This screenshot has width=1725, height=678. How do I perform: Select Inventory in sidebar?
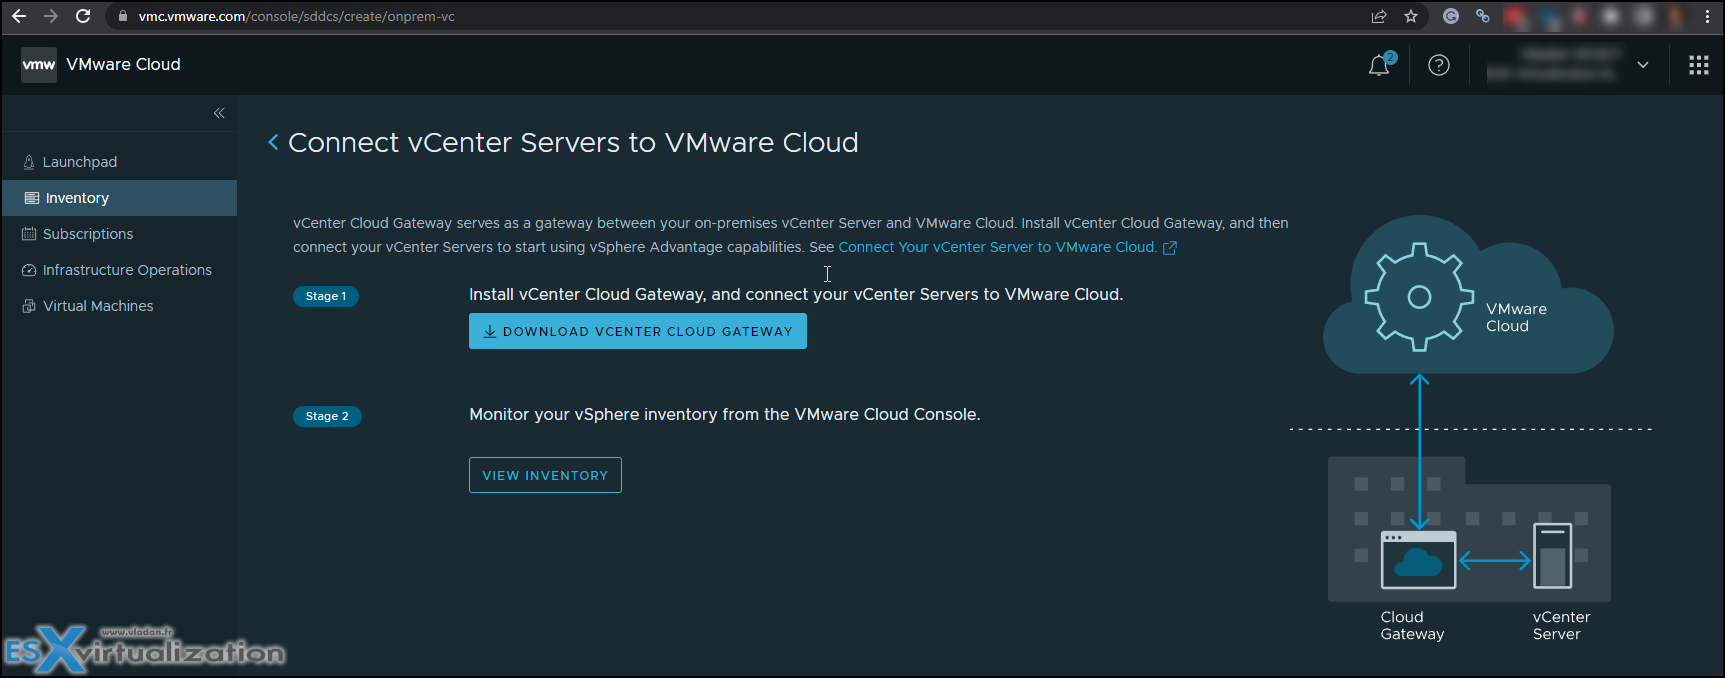coord(119,198)
